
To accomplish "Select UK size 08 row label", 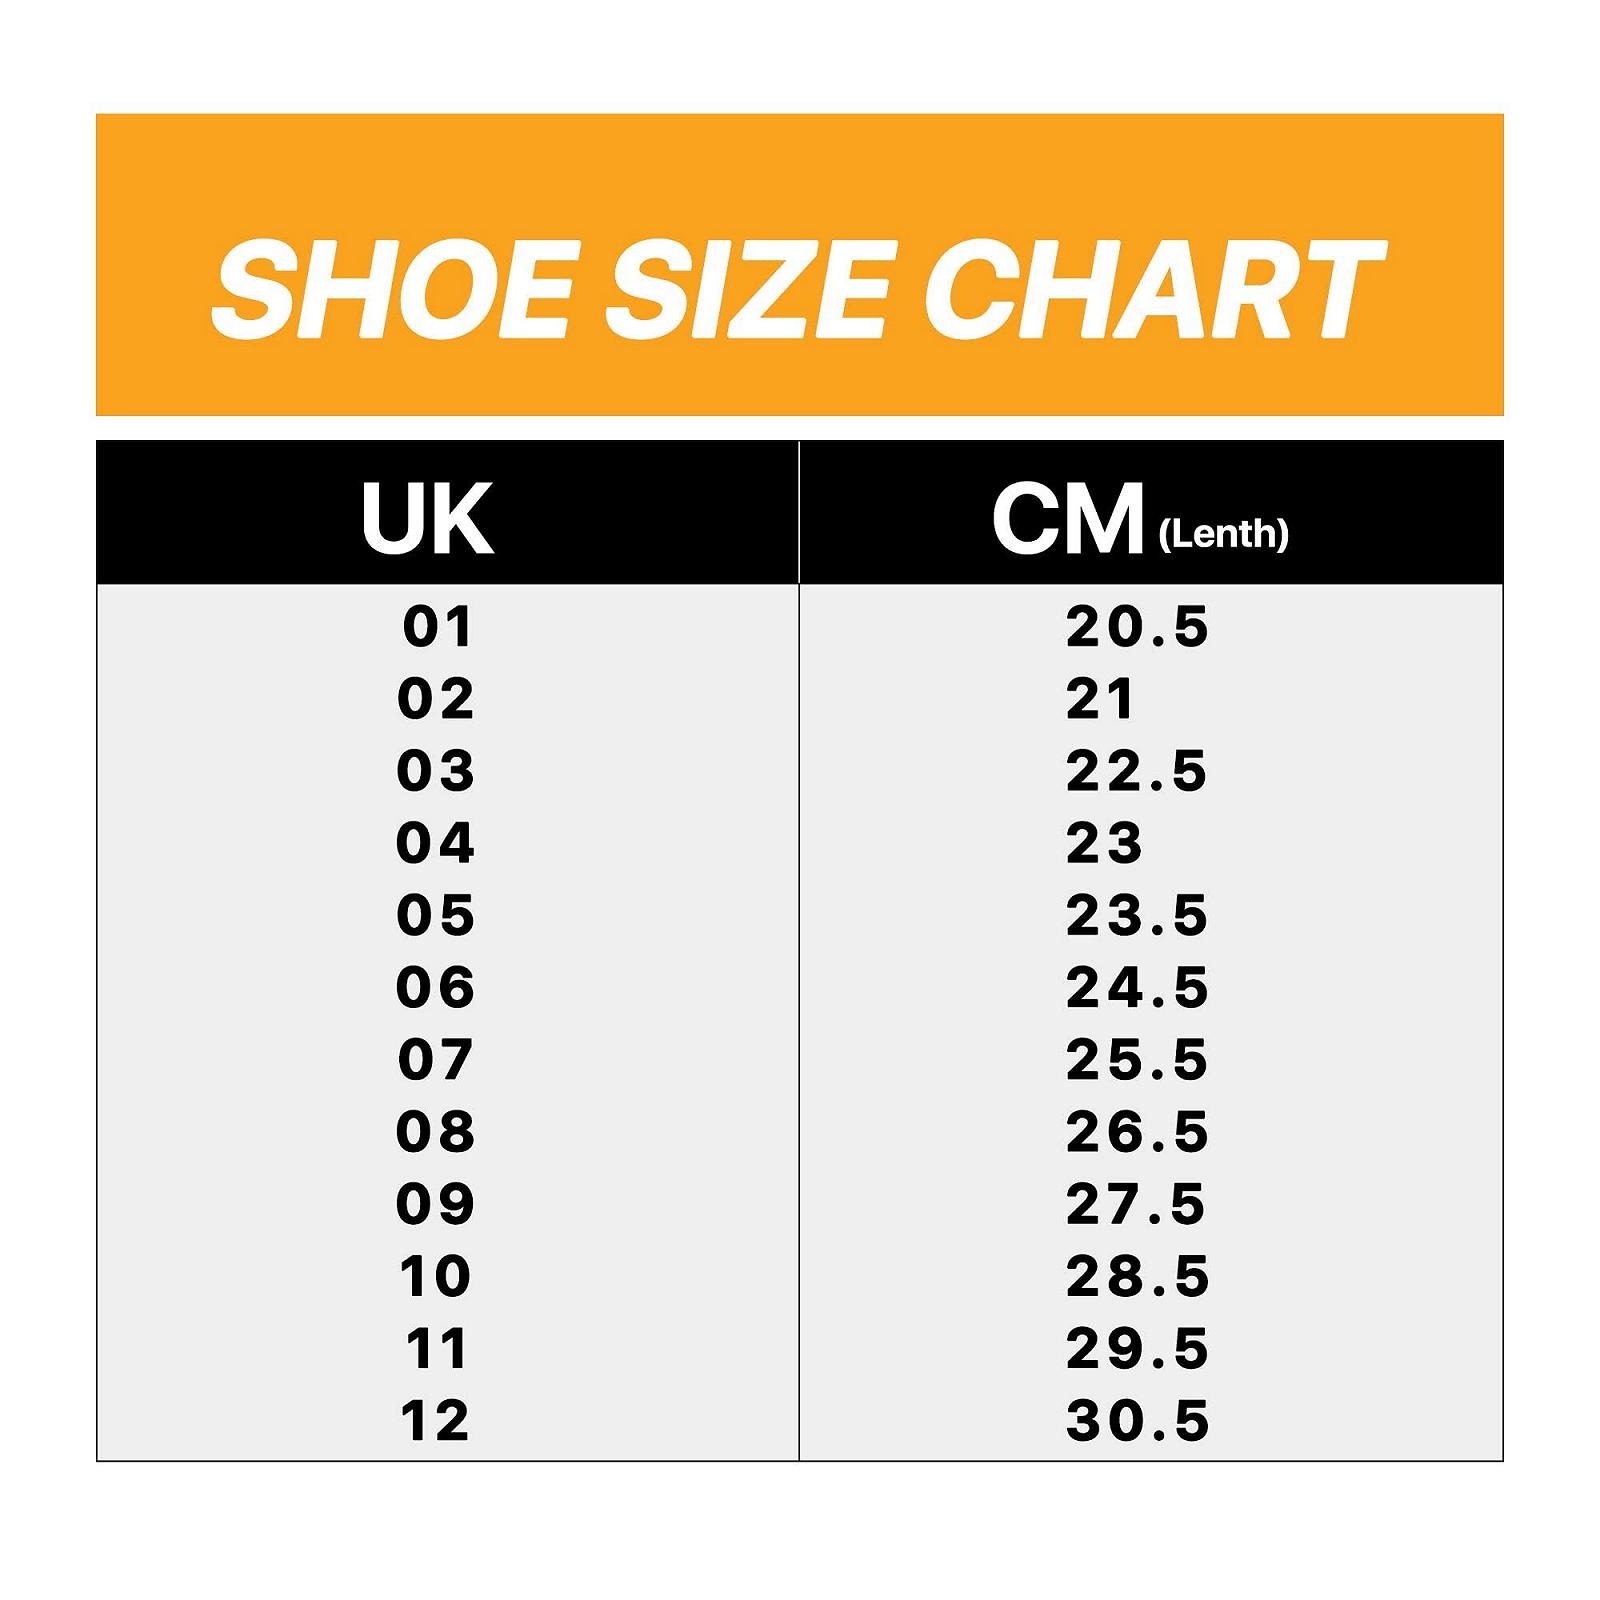I will tap(436, 1131).
